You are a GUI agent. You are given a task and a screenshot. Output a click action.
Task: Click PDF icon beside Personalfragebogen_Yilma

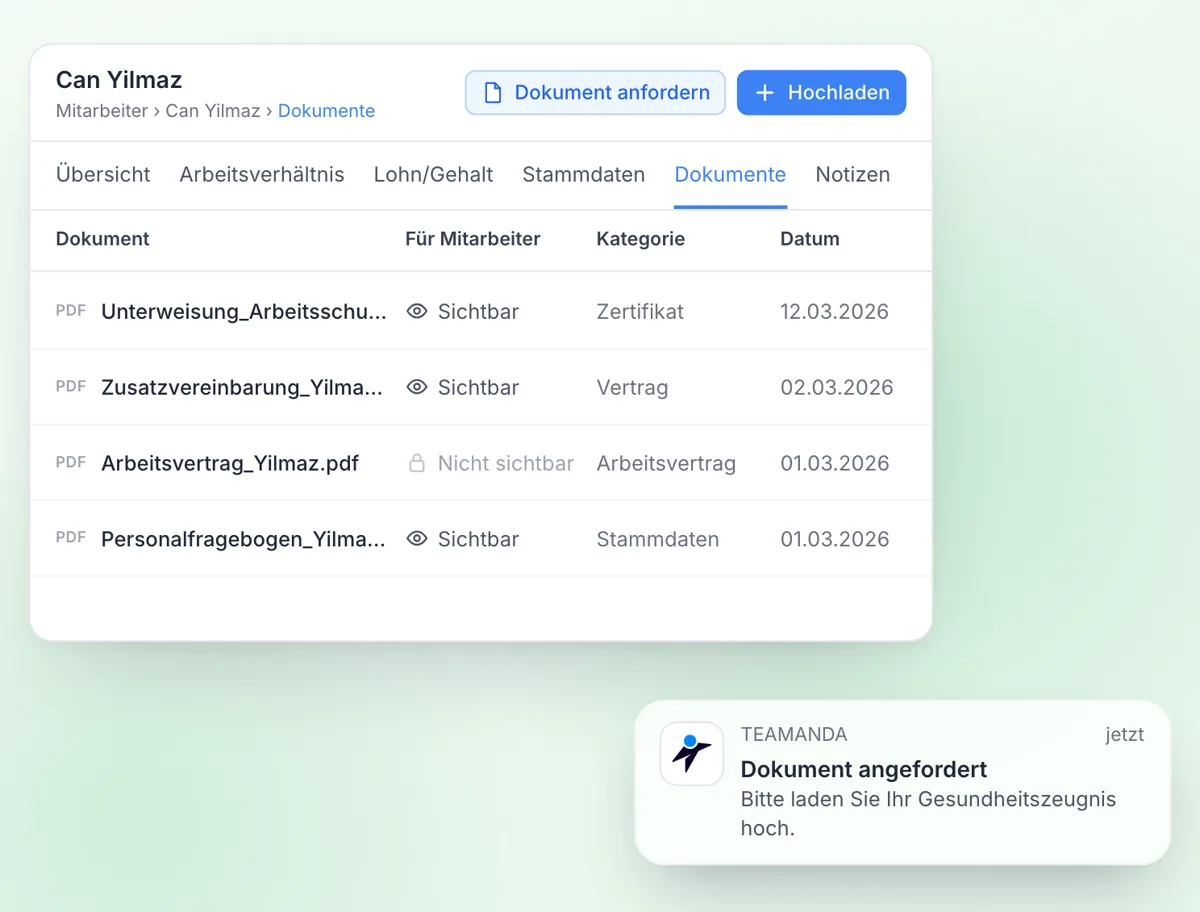tap(71, 539)
